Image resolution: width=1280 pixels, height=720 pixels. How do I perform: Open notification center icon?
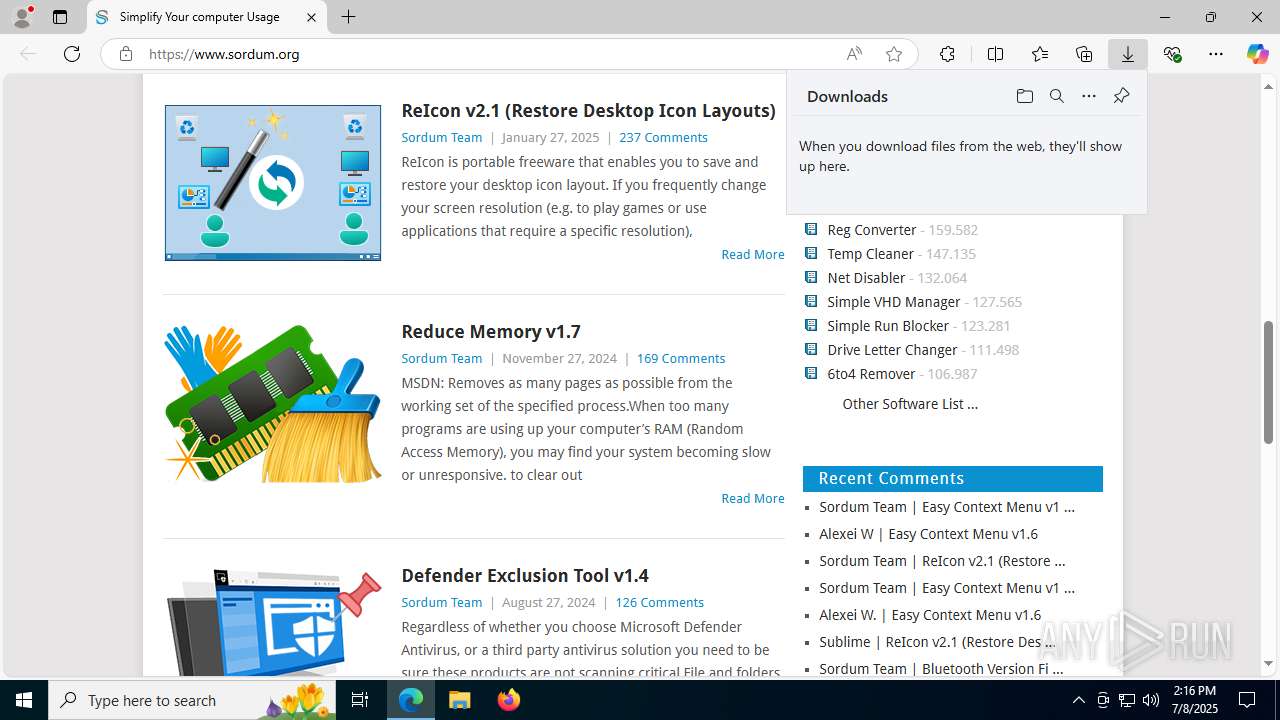click(1247, 700)
